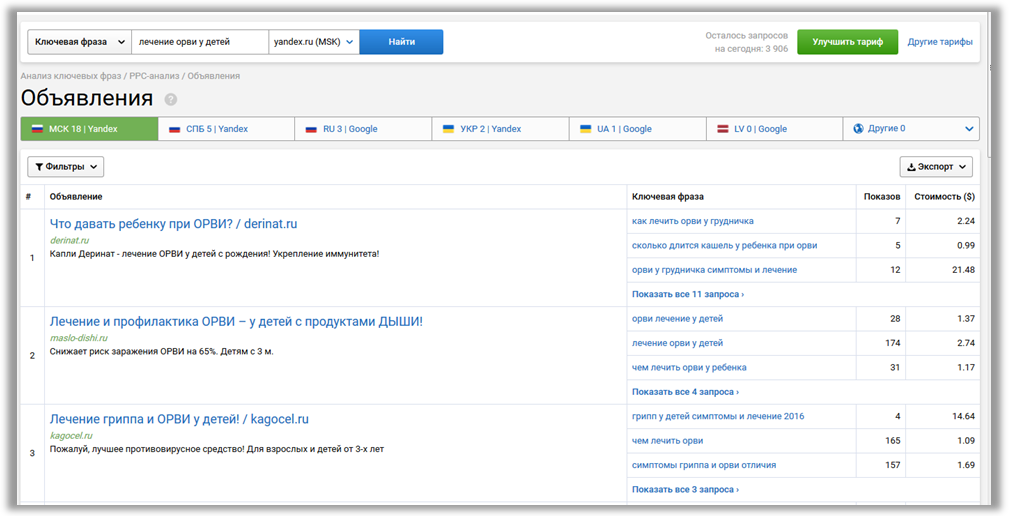Switch to СПБ 5 | Yandex tab
The width and height of the screenshot is (1010, 516).
[x=226, y=129]
